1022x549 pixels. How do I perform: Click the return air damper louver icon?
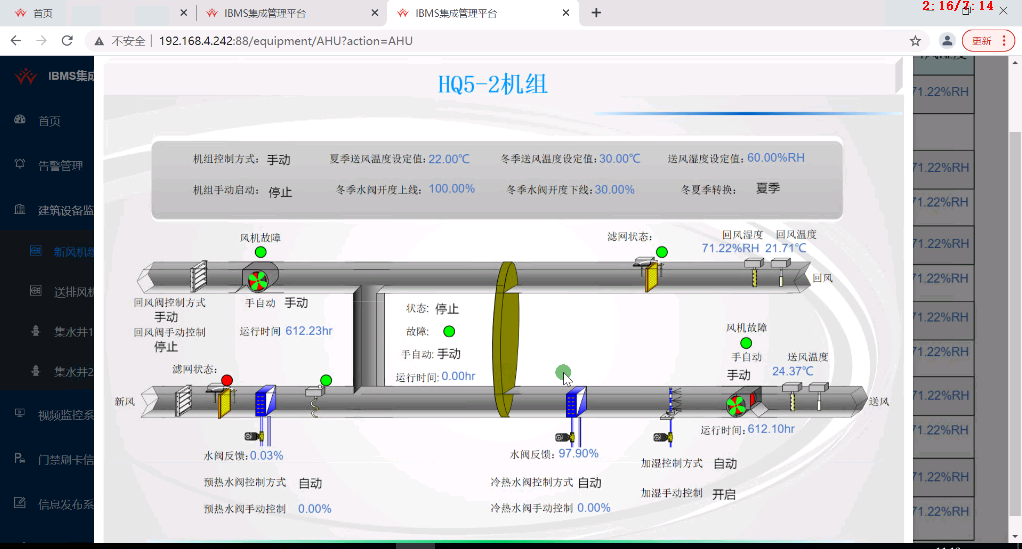click(199, 276)
